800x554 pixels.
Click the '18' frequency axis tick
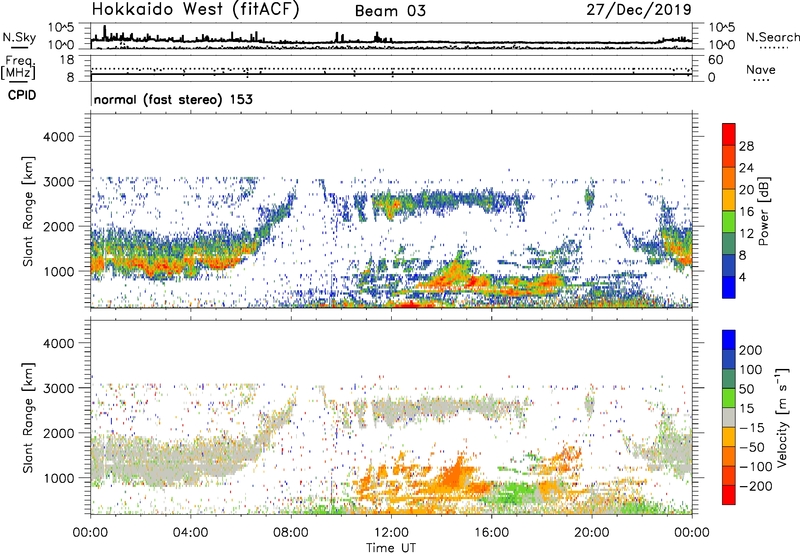pos(66,60)
